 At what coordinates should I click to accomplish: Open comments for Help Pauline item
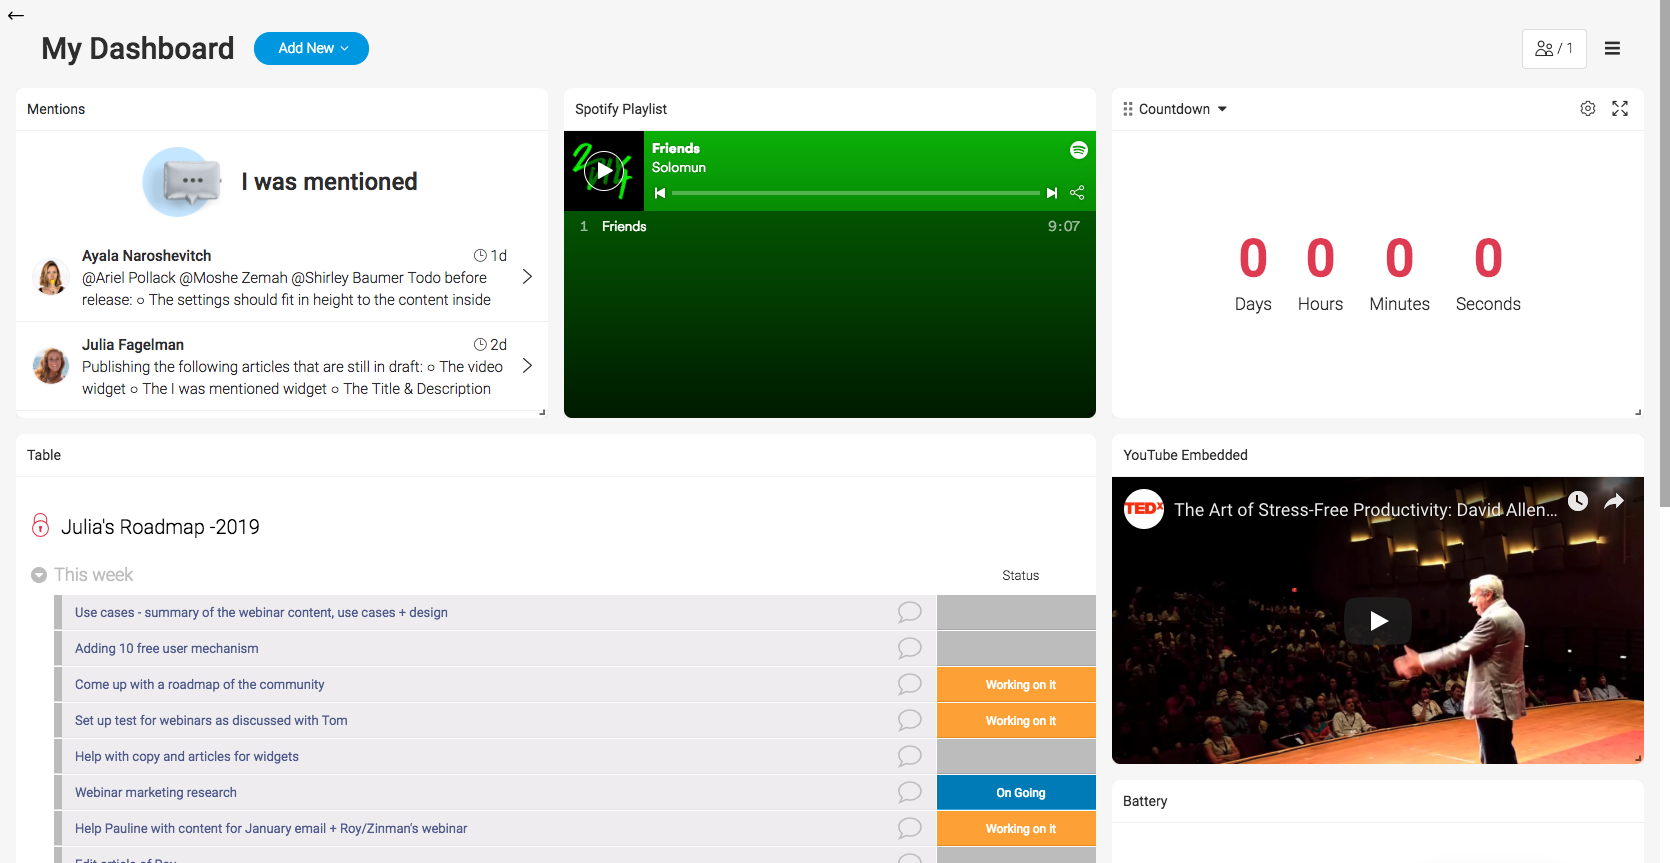click(909, 828)
